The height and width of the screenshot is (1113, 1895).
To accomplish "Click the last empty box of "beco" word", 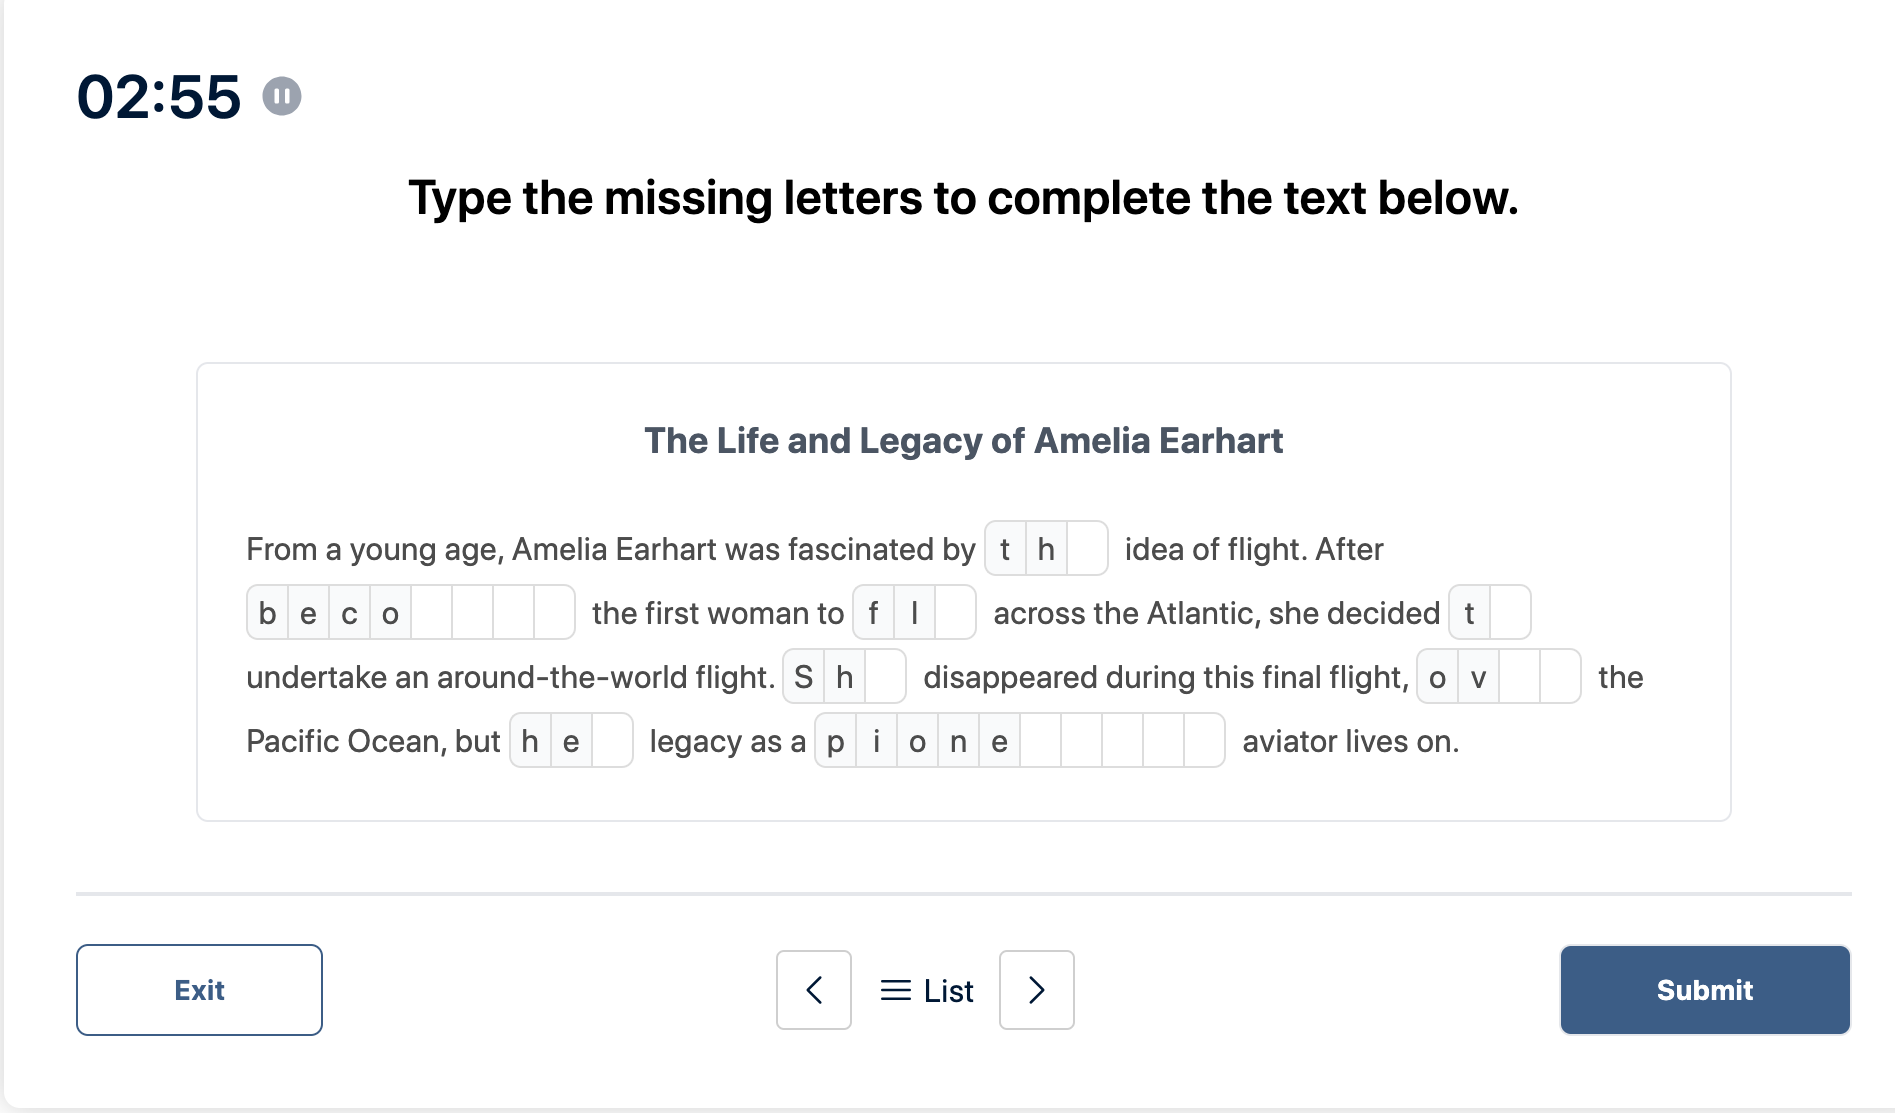I will (x=554, y=613).
